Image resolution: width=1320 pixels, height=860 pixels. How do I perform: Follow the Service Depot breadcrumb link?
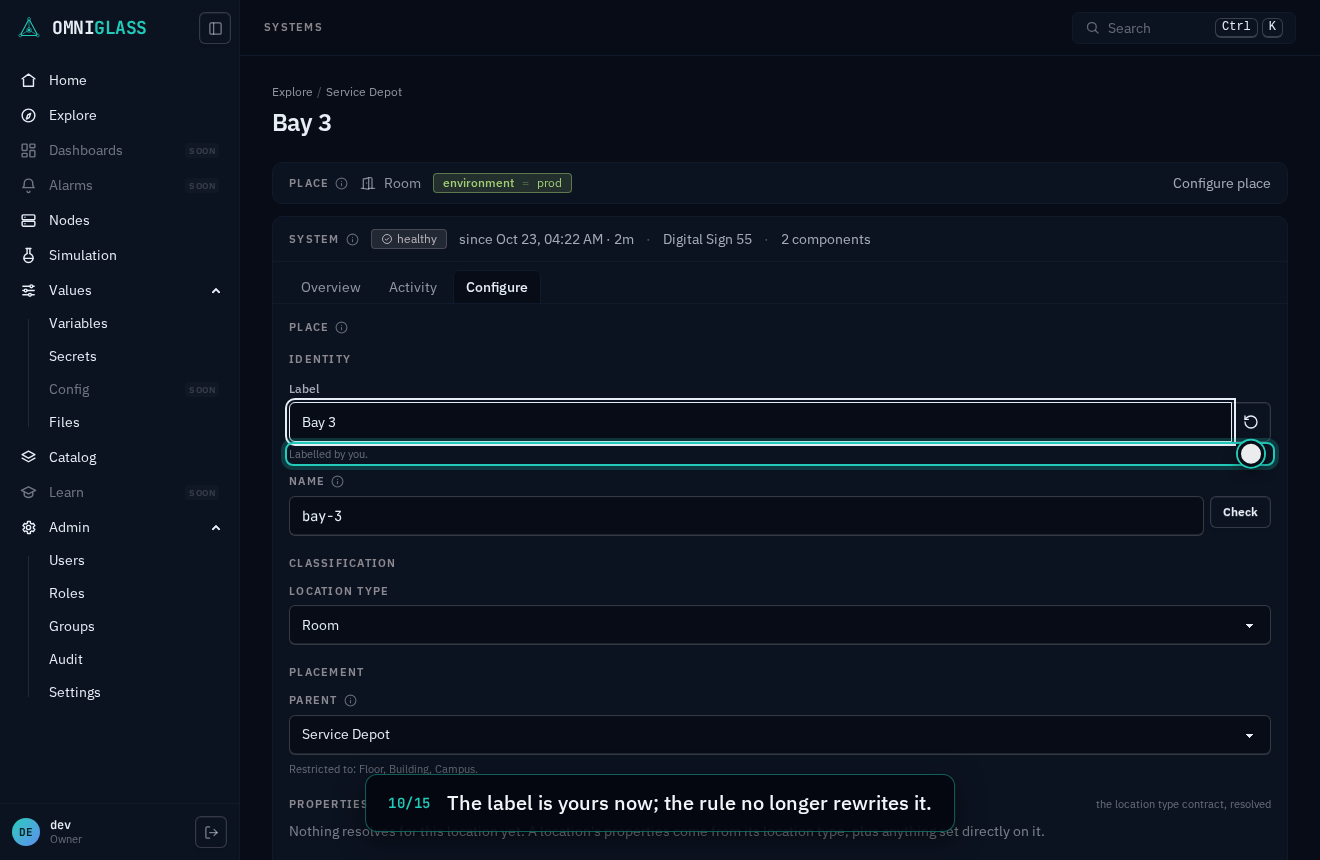(364, 92)
